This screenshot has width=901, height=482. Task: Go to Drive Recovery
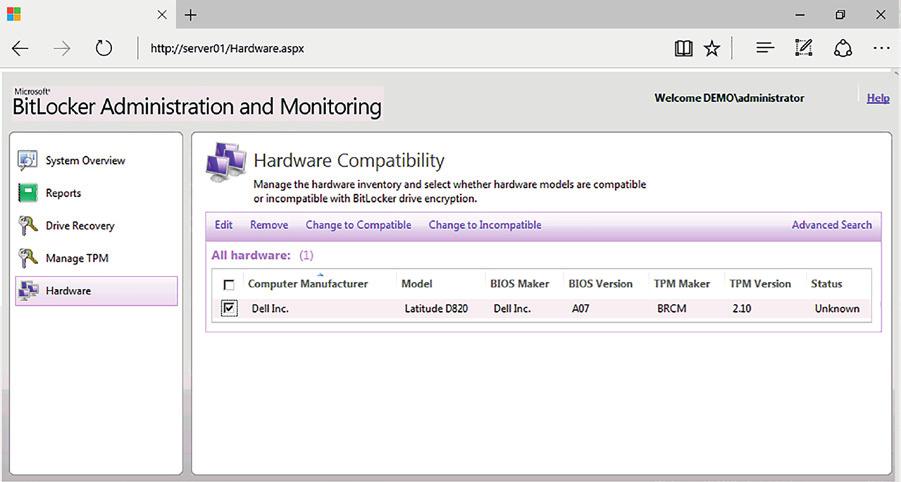[x=80, y=226]
